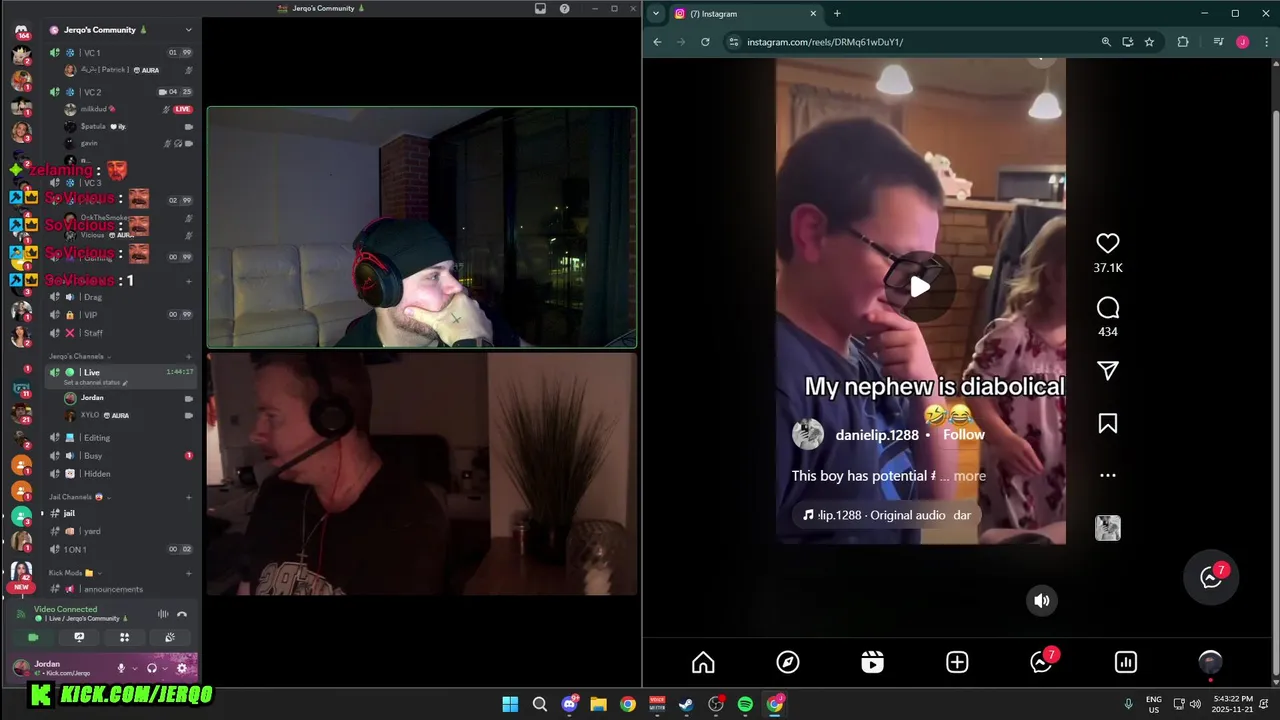Follow danielip.1288
Viewport: 1280px width, 720px height.
[964, 435]
